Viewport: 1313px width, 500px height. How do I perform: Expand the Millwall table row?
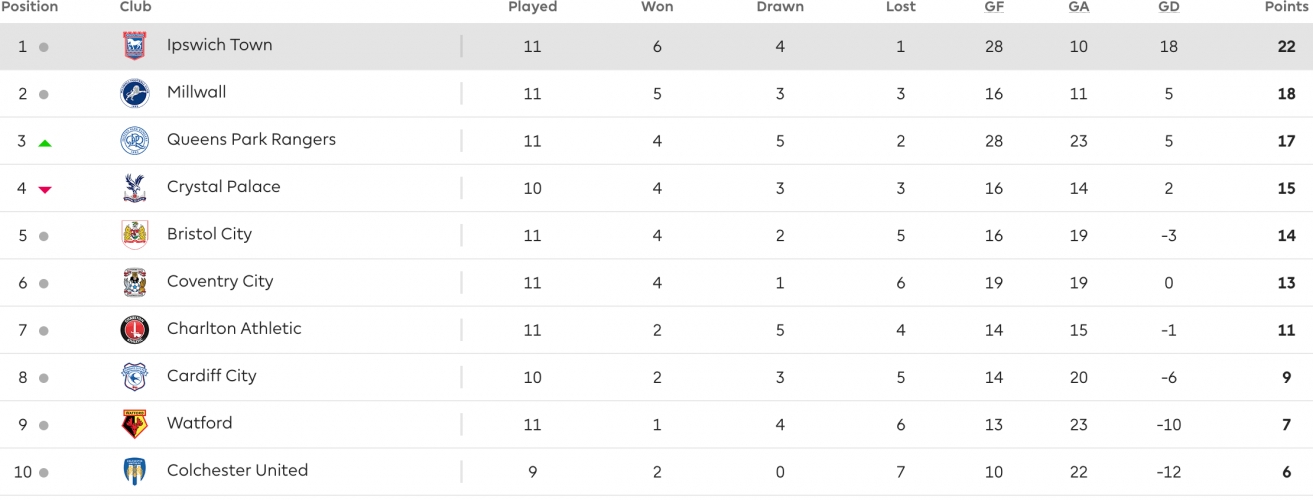point(656,94)
